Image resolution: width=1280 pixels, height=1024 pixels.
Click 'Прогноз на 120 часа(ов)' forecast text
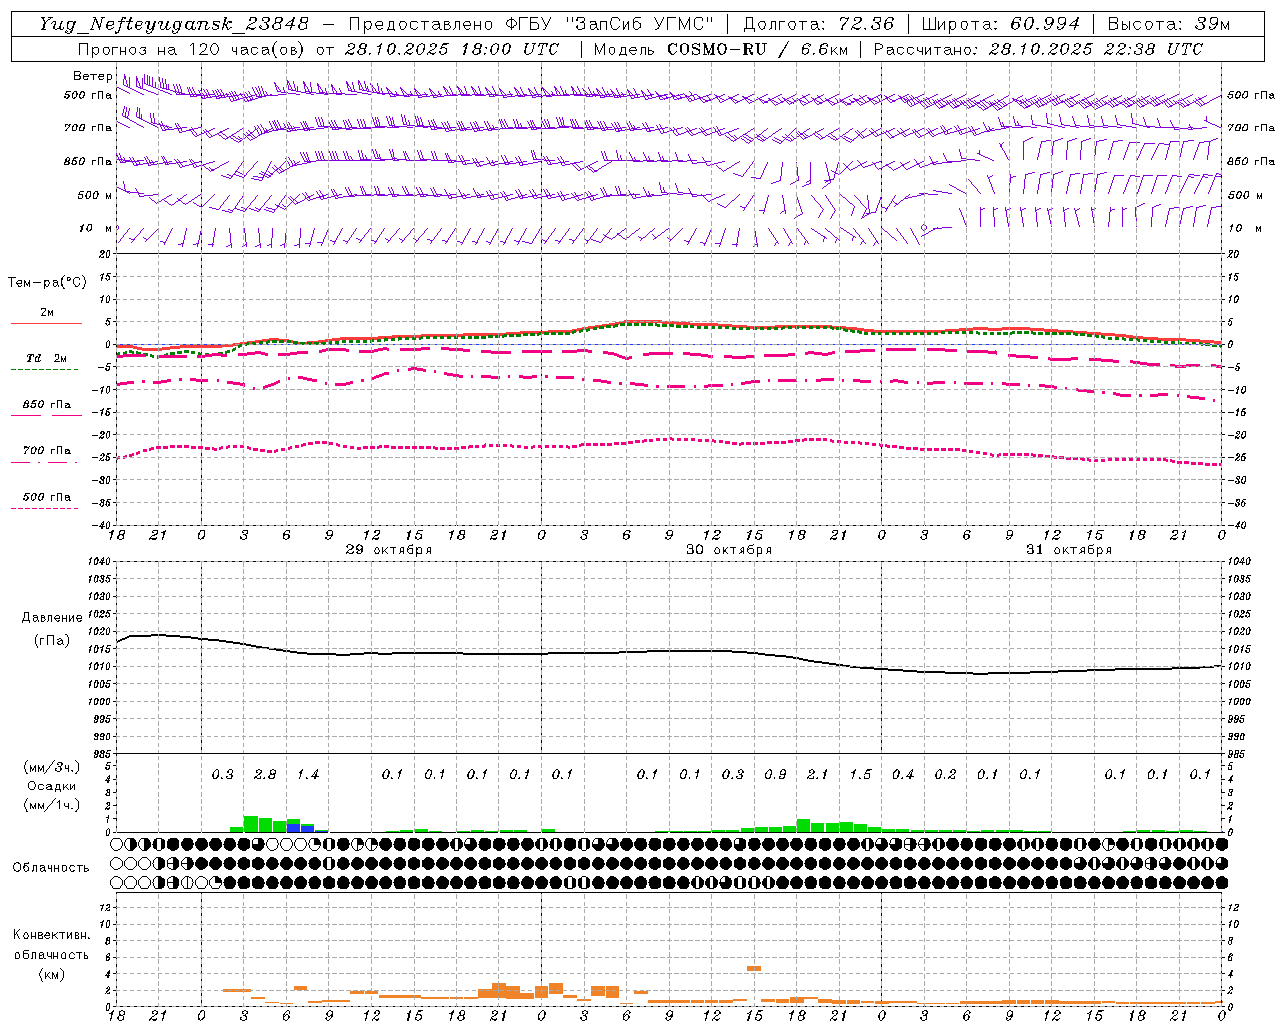pos(192,49)
